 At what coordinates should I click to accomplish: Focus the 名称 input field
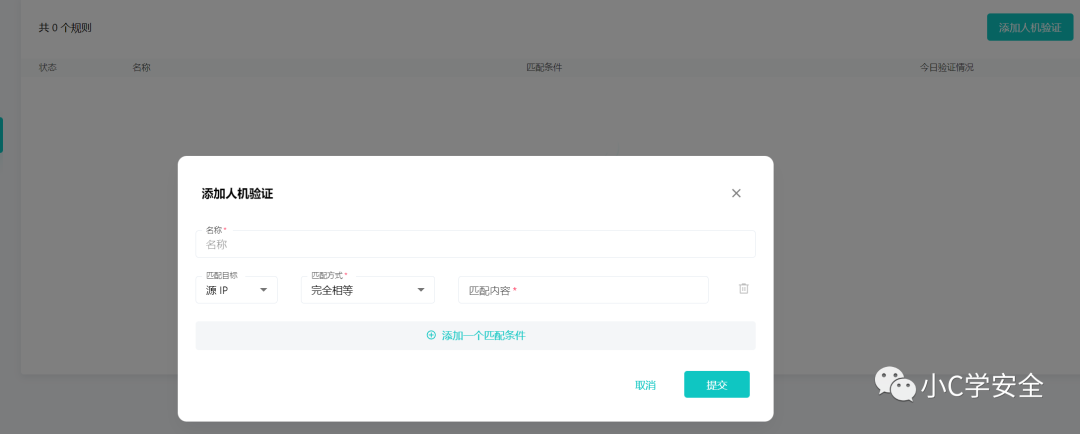[475, 244]
